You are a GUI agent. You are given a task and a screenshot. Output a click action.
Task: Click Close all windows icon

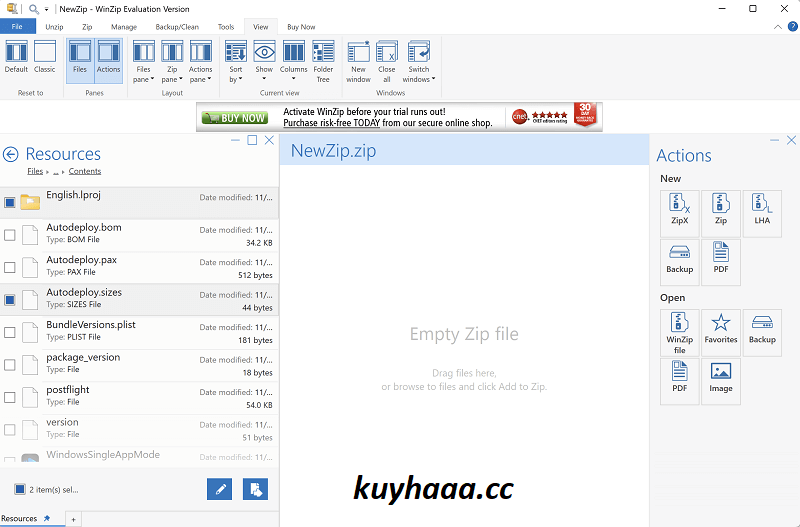click(387, 62)
